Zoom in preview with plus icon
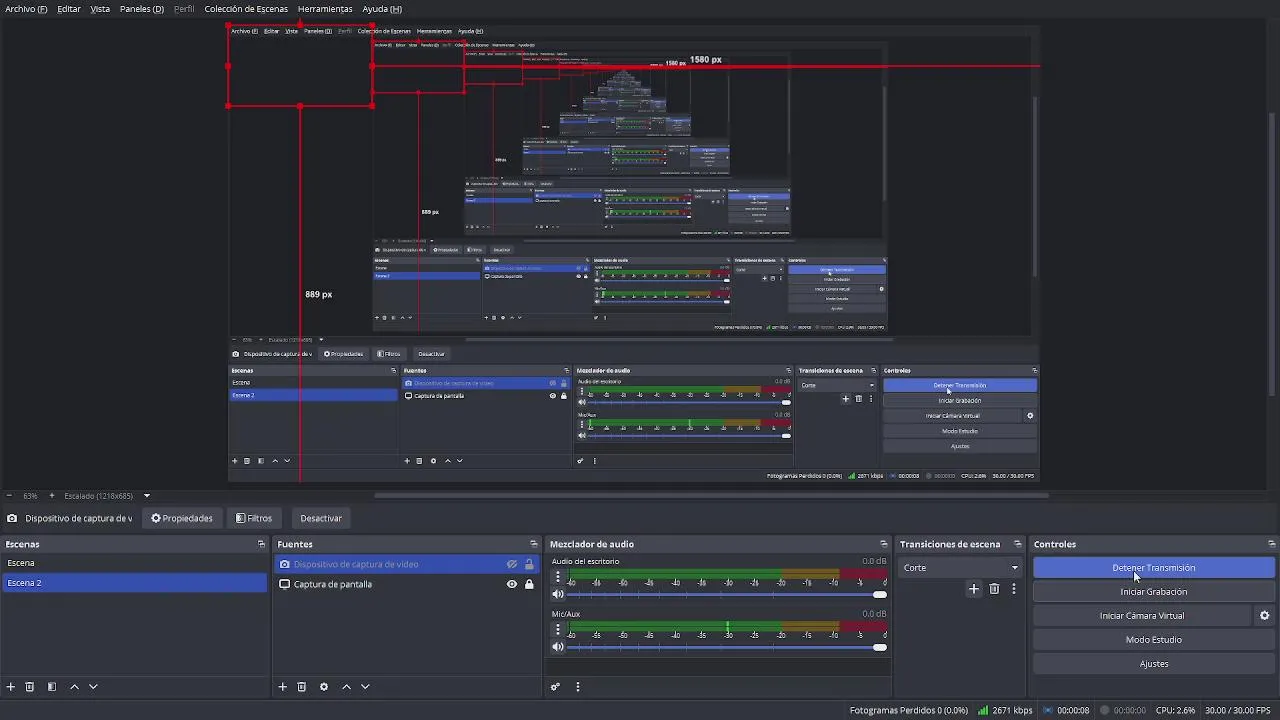1280x720 pixels. pos(52,496)
